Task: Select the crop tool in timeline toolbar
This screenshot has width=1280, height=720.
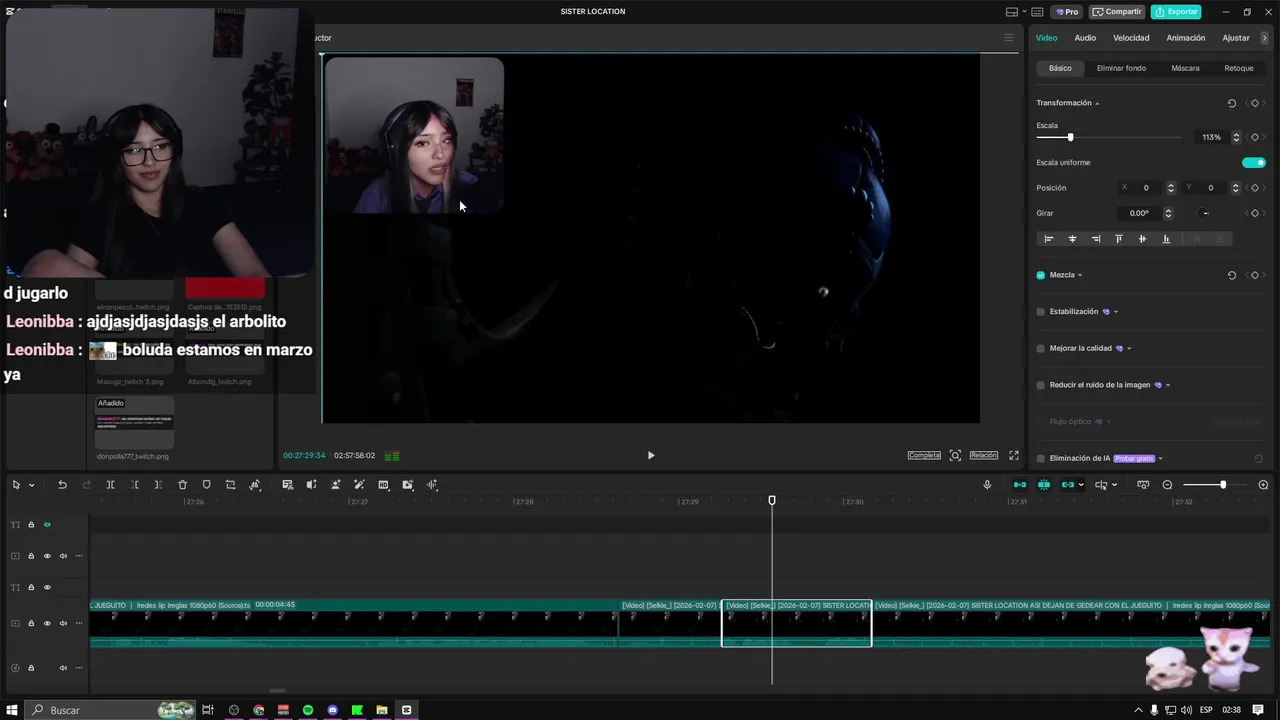Action: pyautogui.click(x=230, y=485)
